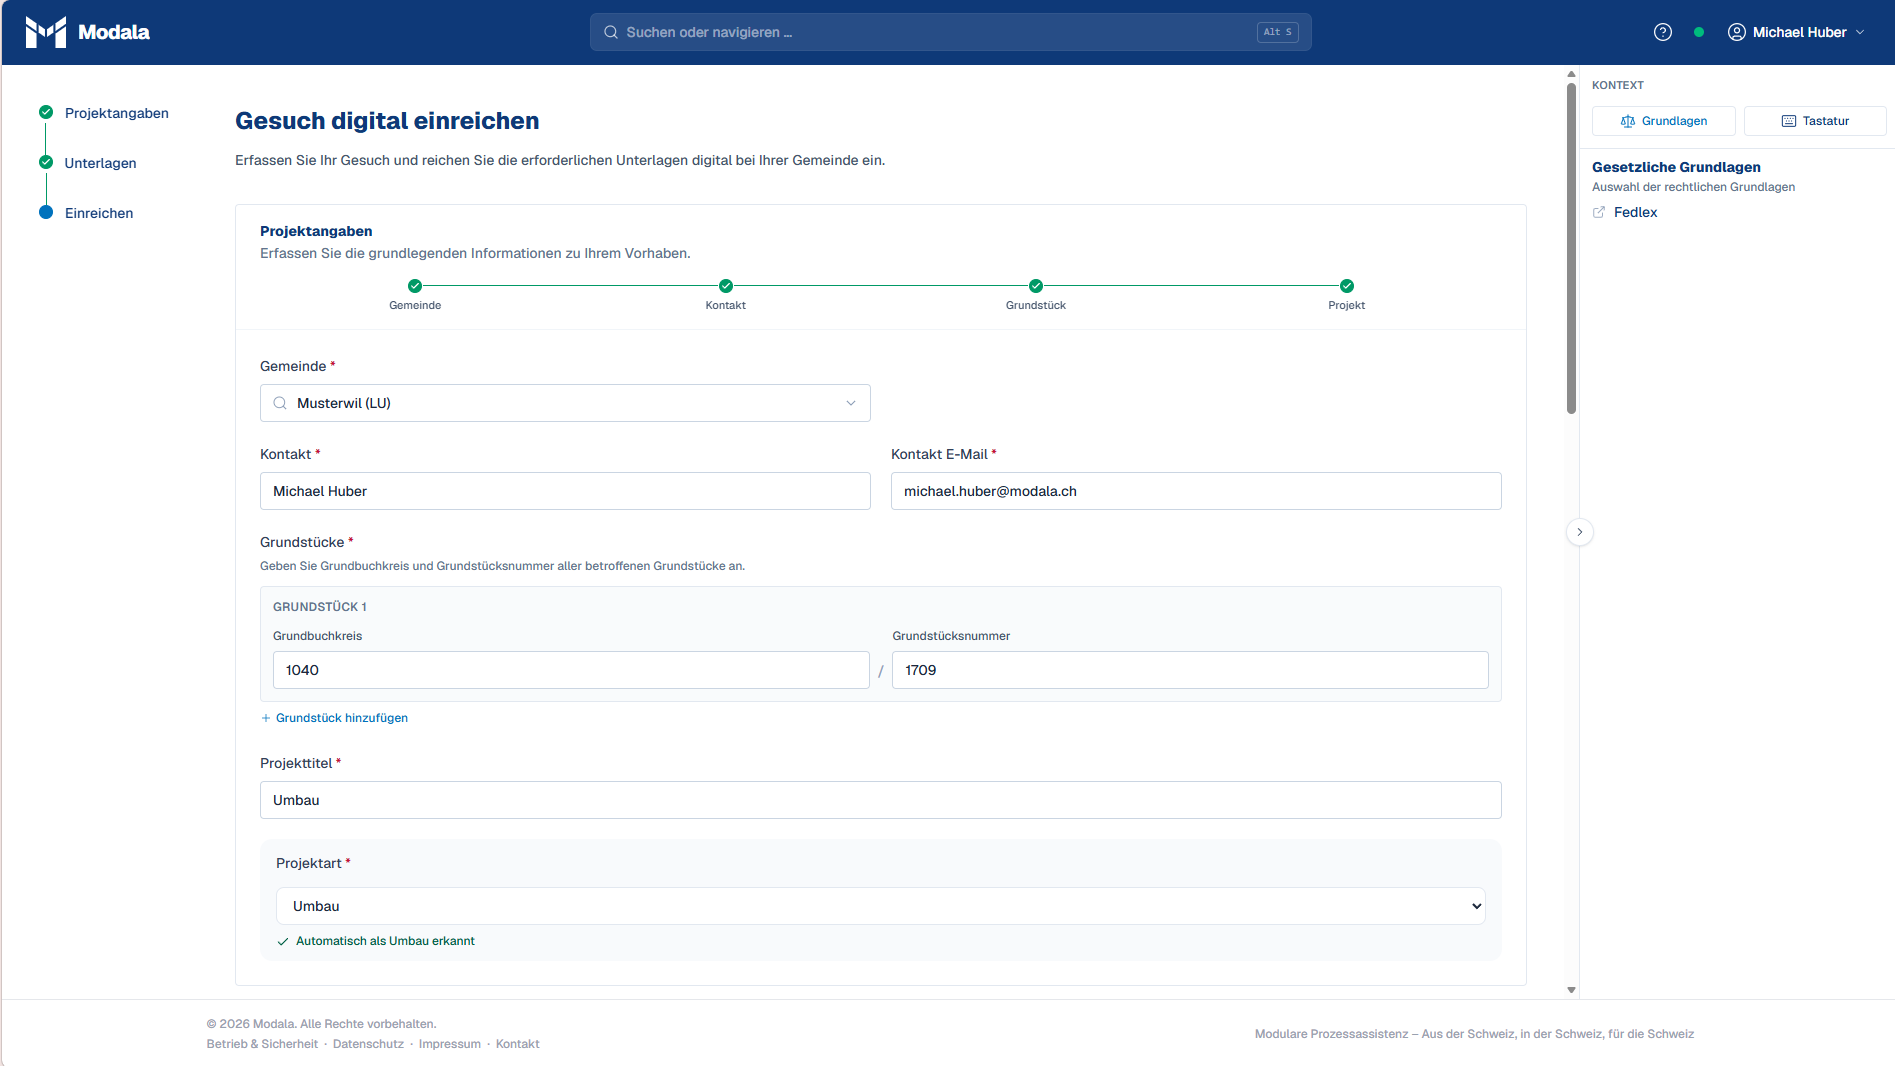Click the plus icon for Grundstück hinzufügen
Screen dimensions: 1895x1066
point(266,718)
